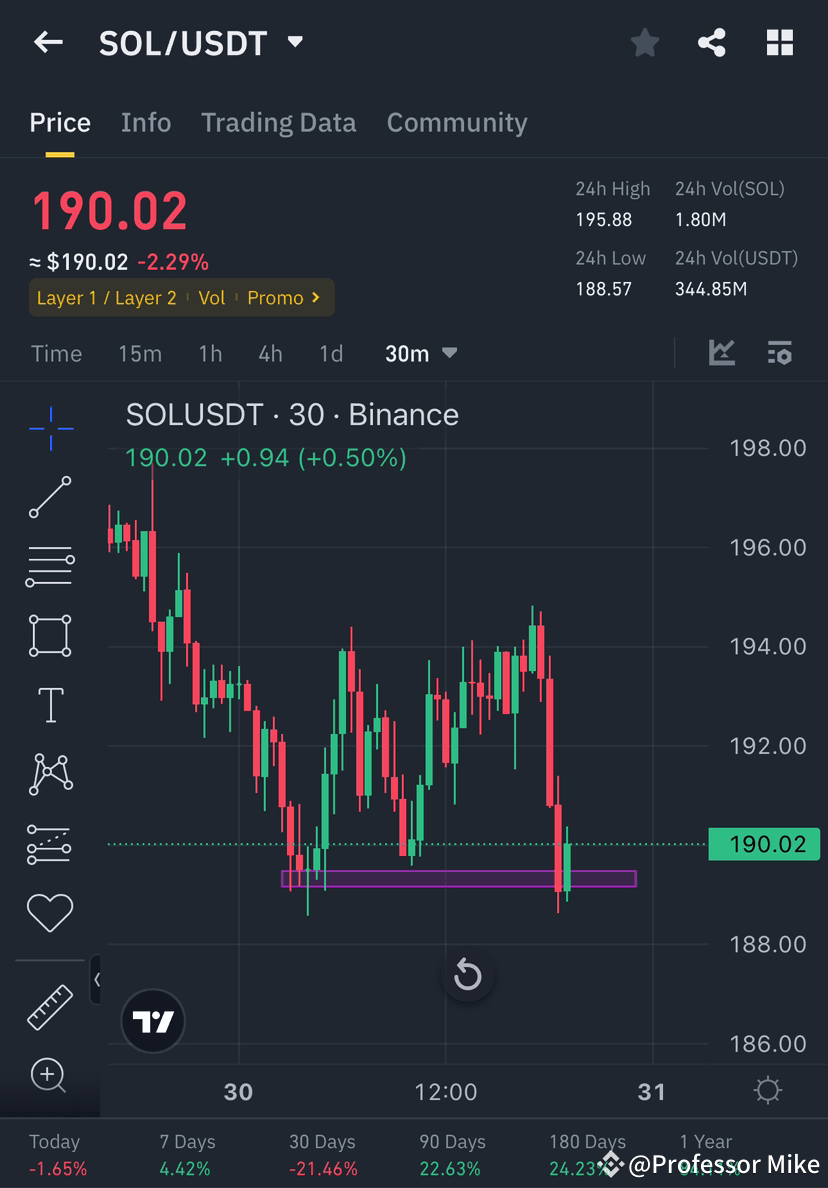828x1188 pixels.
Task: Pick the rectangle drawing tool
Action: pyautogui.click(x=50, y=636)
